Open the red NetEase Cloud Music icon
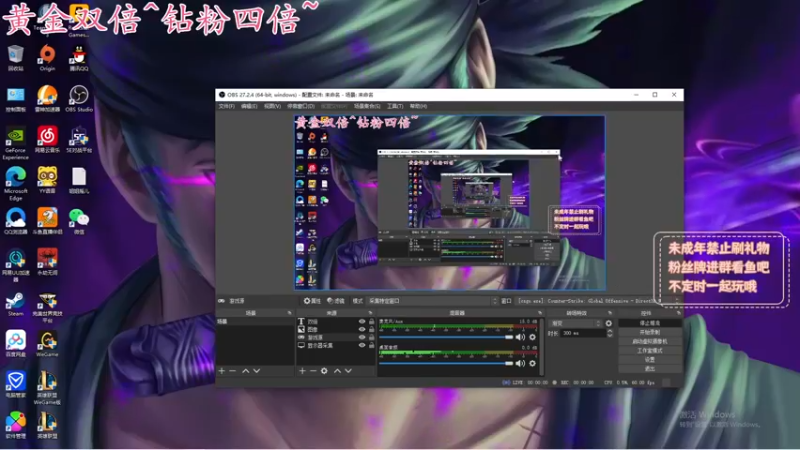This screenshot has width=800, height=450. coord(47,139)
